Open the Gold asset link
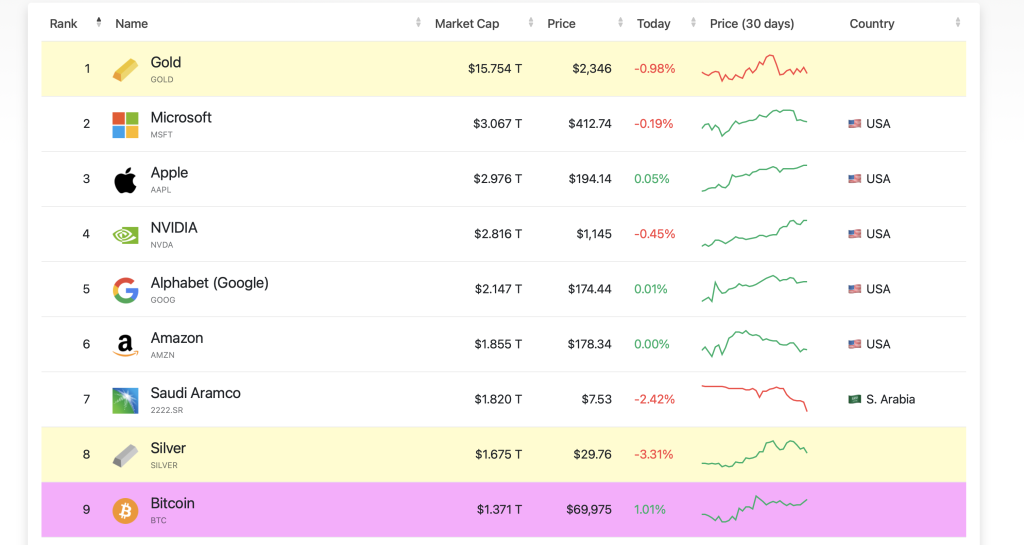Screen dimensions: 1024x545 (x=166, y=63)
